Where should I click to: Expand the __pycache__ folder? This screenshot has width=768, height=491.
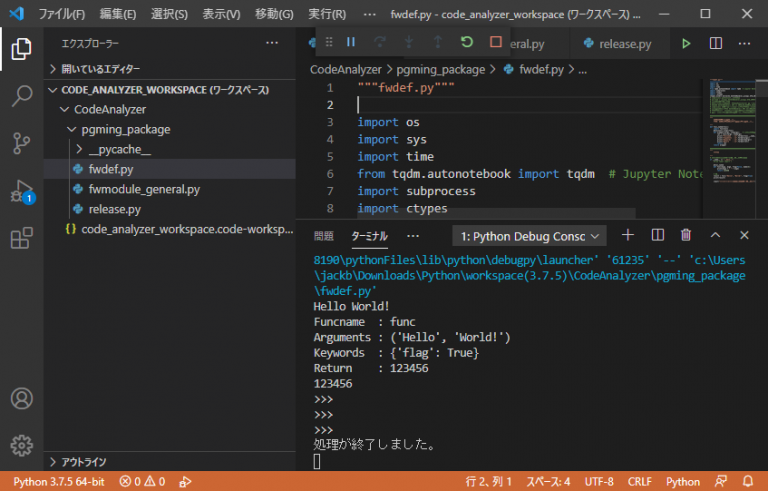119,149
